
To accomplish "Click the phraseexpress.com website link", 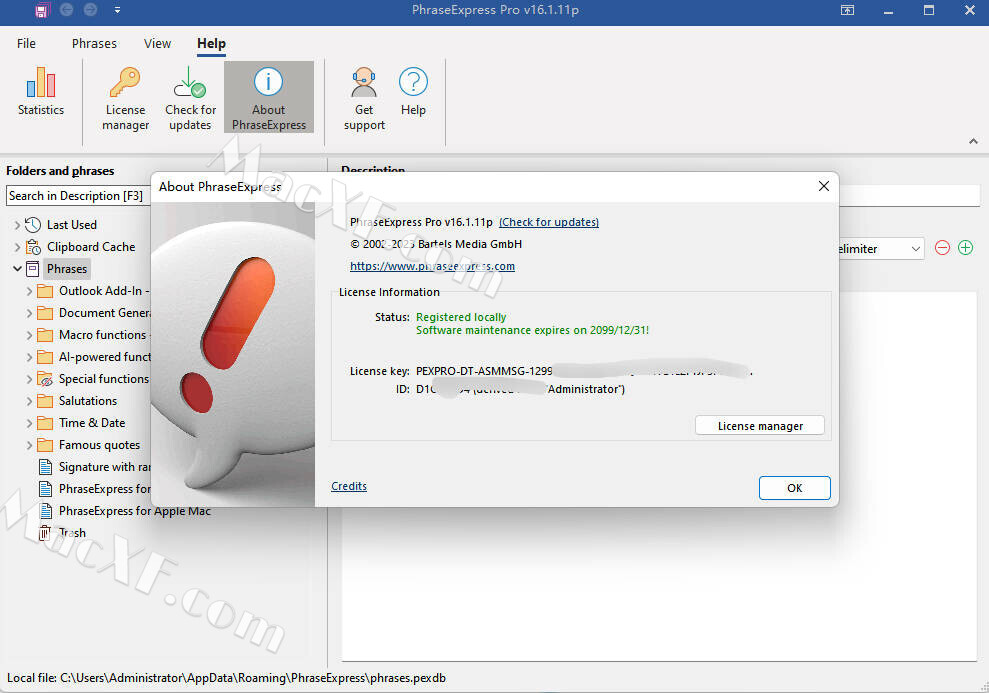I will click(432, 266).
